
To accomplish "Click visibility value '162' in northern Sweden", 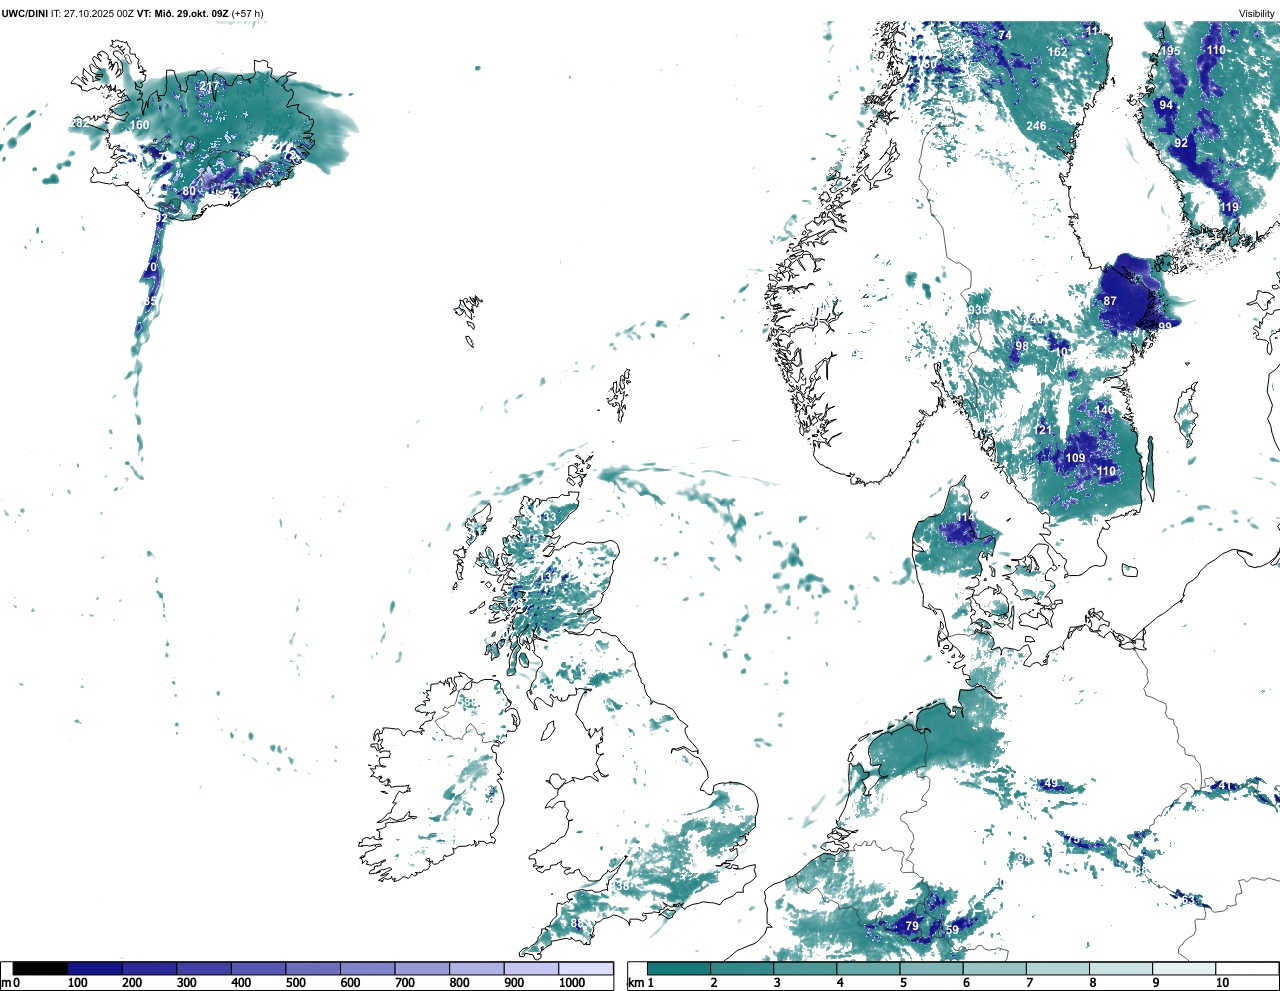I will pyautogui.click(x=1057, y=52).
